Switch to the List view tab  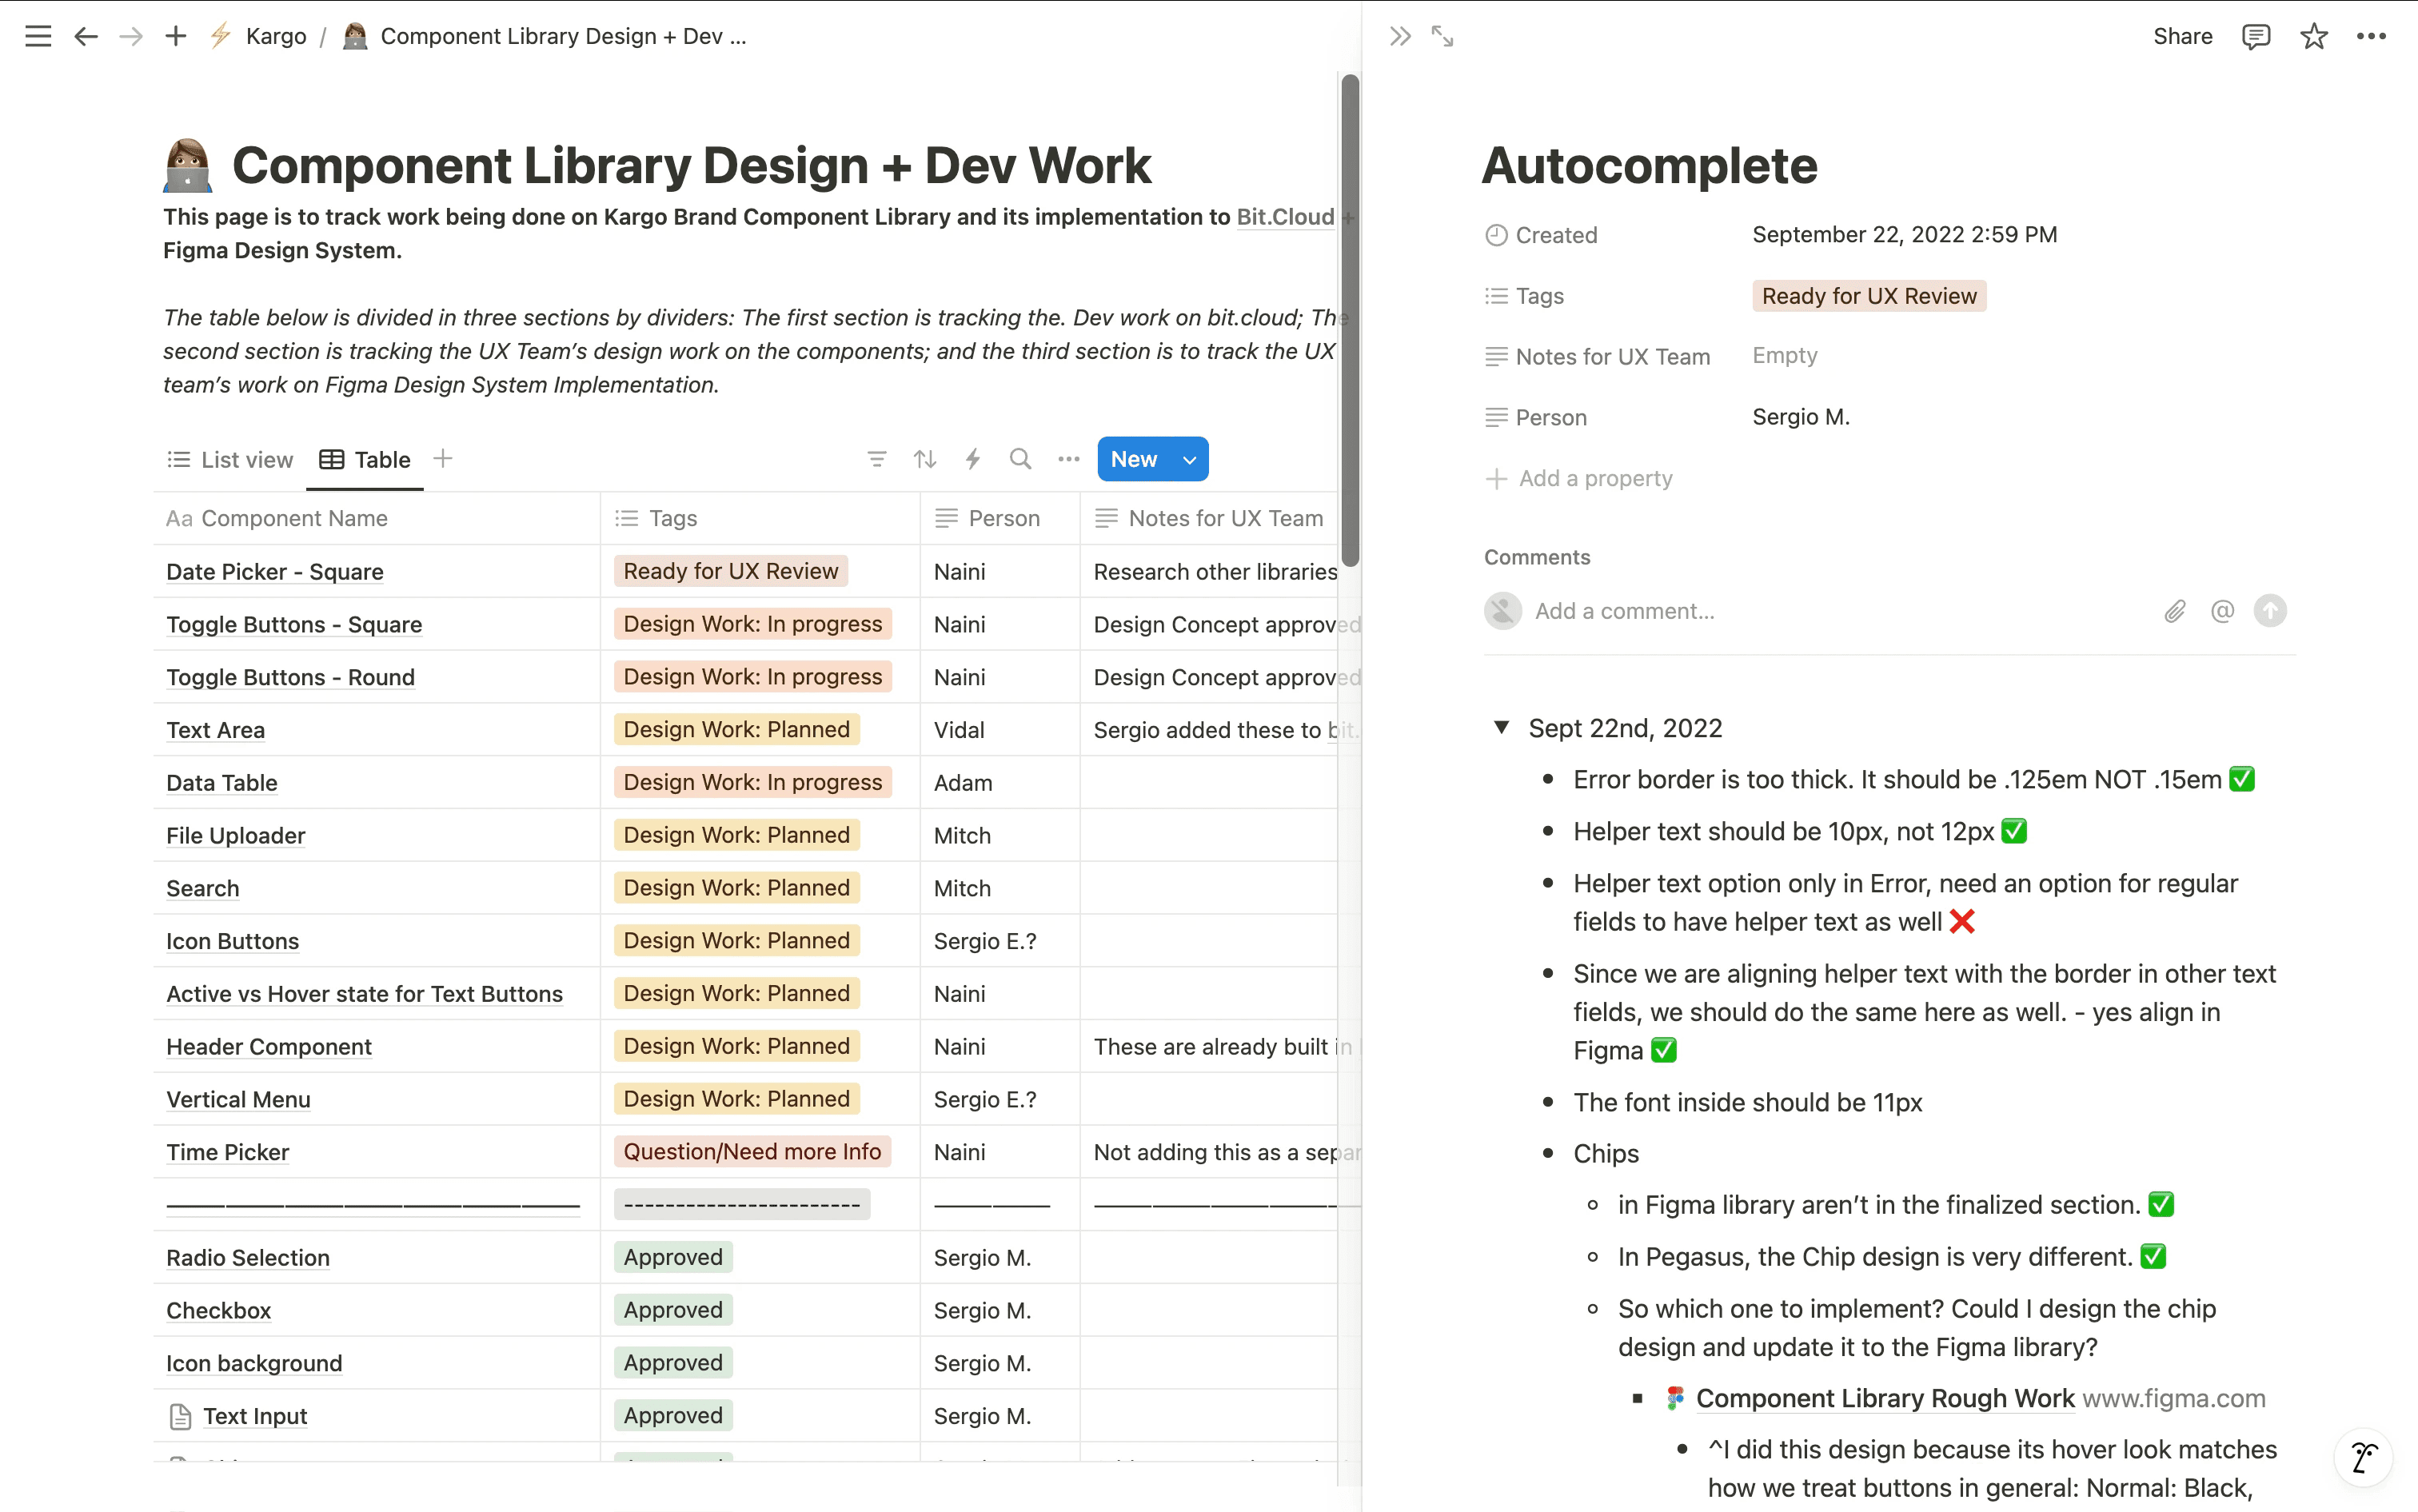tap(230, 460)
